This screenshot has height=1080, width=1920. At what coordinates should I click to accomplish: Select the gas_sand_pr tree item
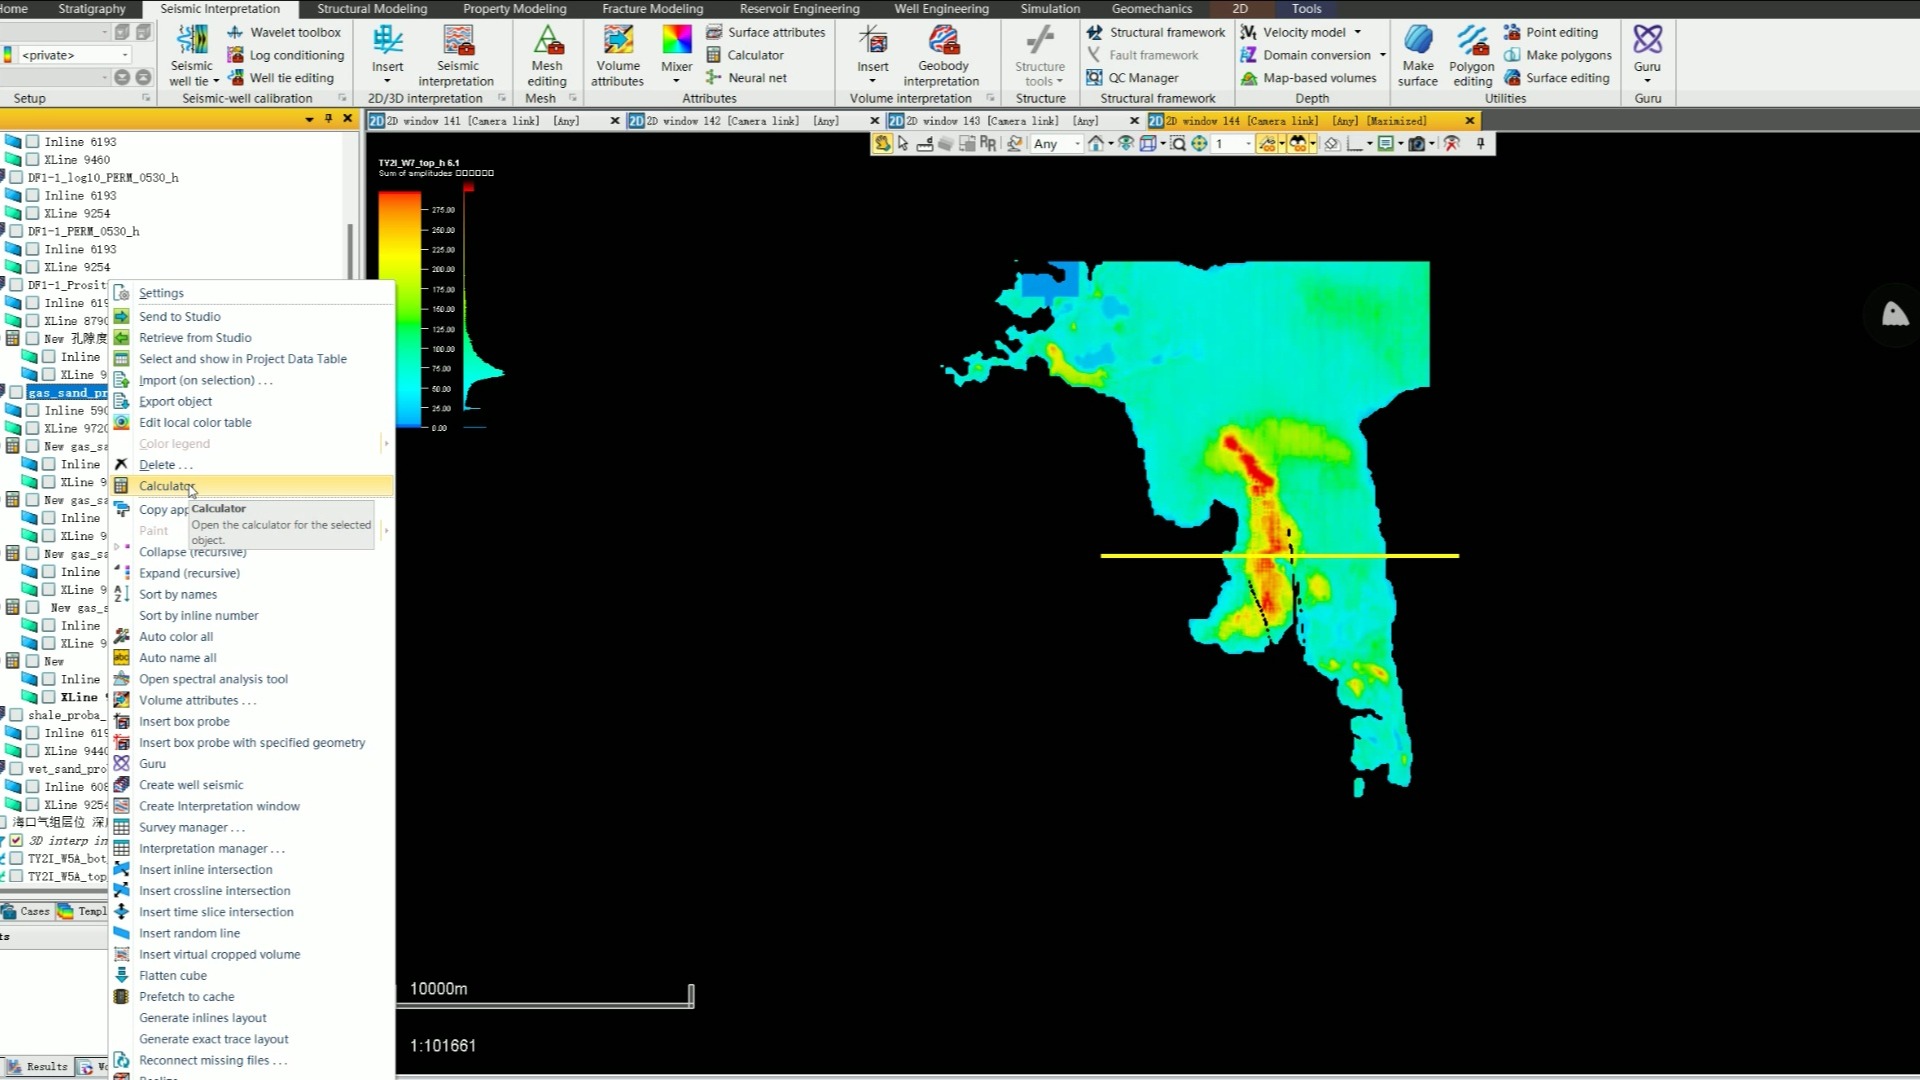click(x=67, y=393)
